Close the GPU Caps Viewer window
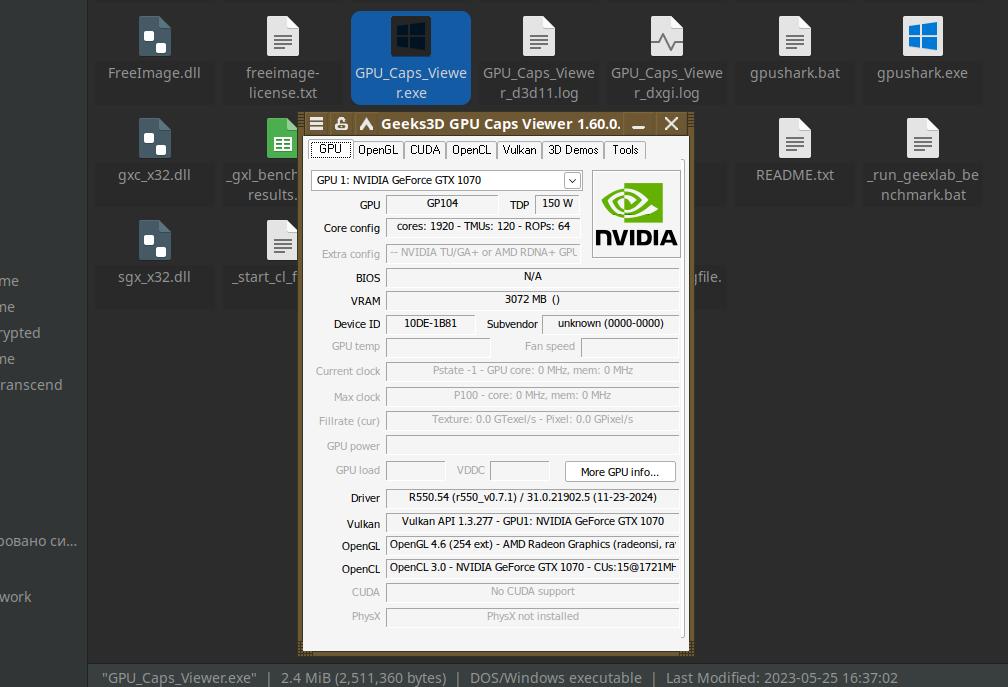The height and width of the screenshot is (687, 1008). pyautogui.click(x=671, y=123)
